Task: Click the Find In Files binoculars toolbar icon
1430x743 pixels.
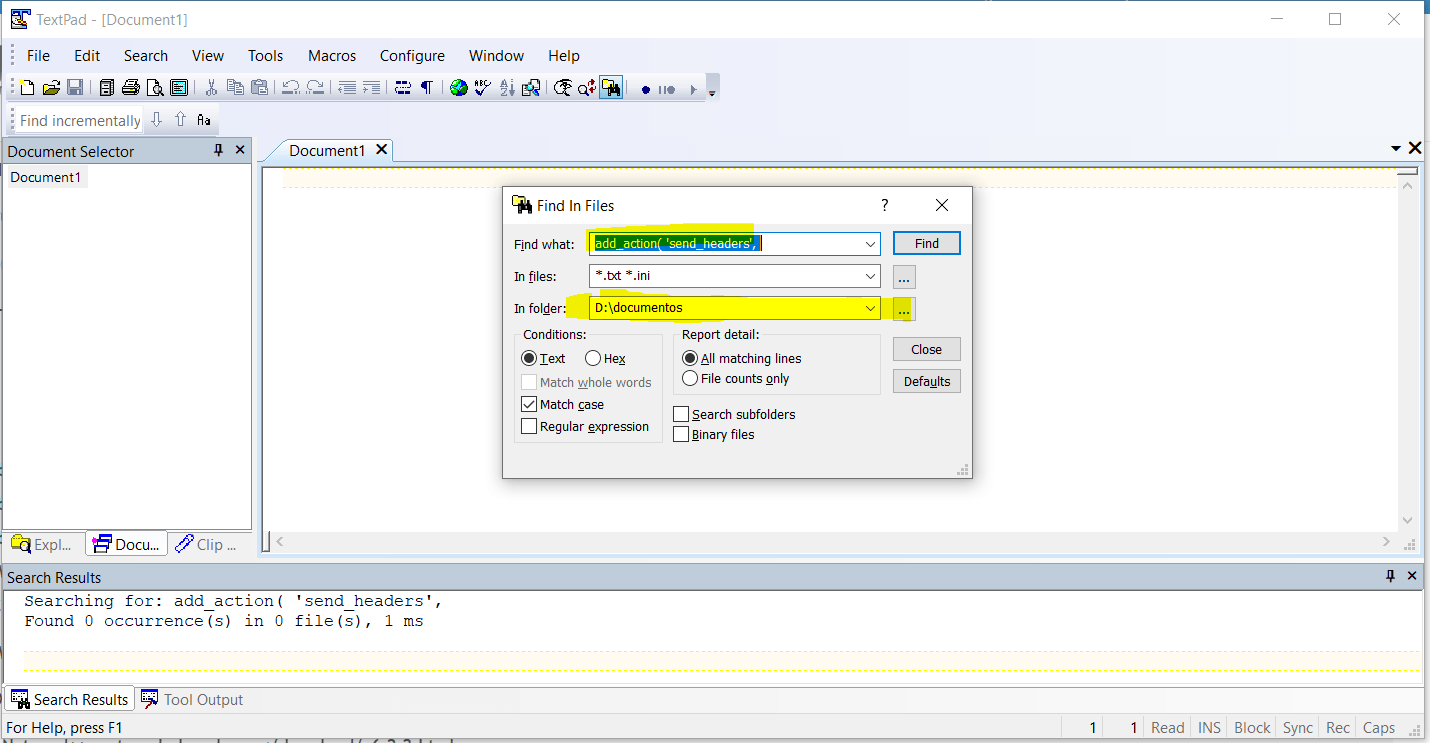Action: pyautogui.click(x=611, y=88)
